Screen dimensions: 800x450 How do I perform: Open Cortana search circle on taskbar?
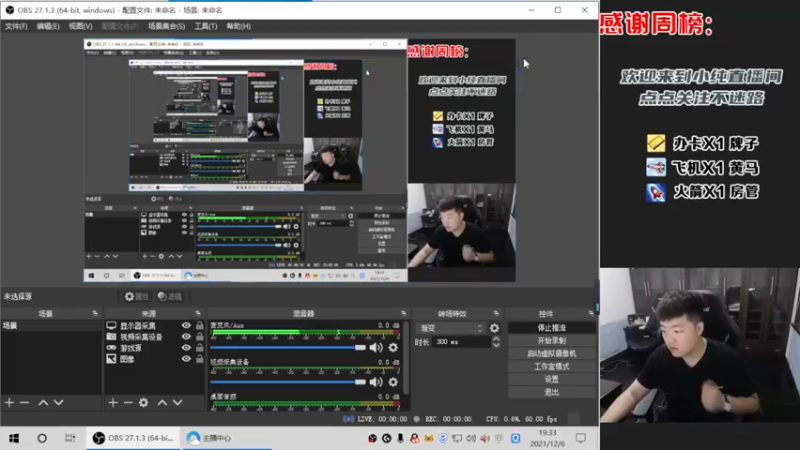(x=42, y=438)
